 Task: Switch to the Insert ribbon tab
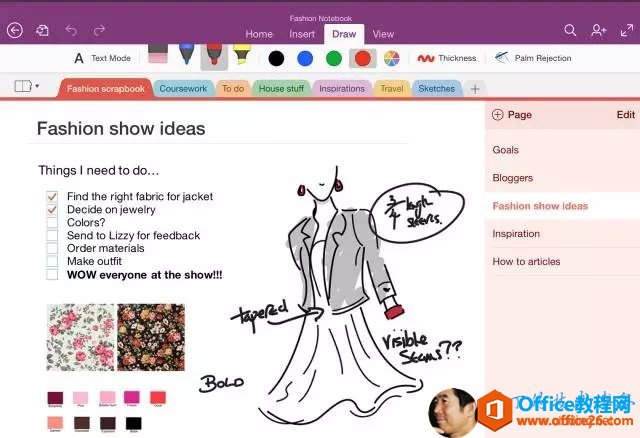(x=301, y=34)
